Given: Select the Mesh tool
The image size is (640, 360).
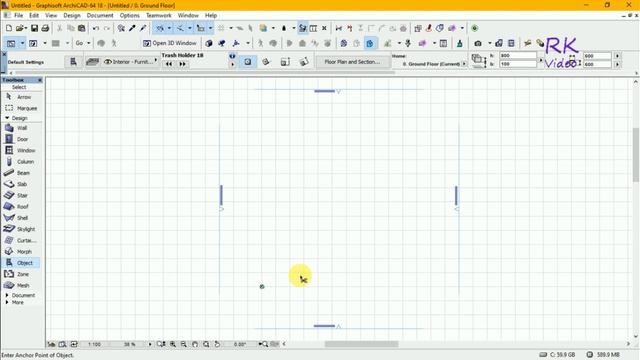Looking at the screenshot, I should pyautogui.click(x=21, y=285).
